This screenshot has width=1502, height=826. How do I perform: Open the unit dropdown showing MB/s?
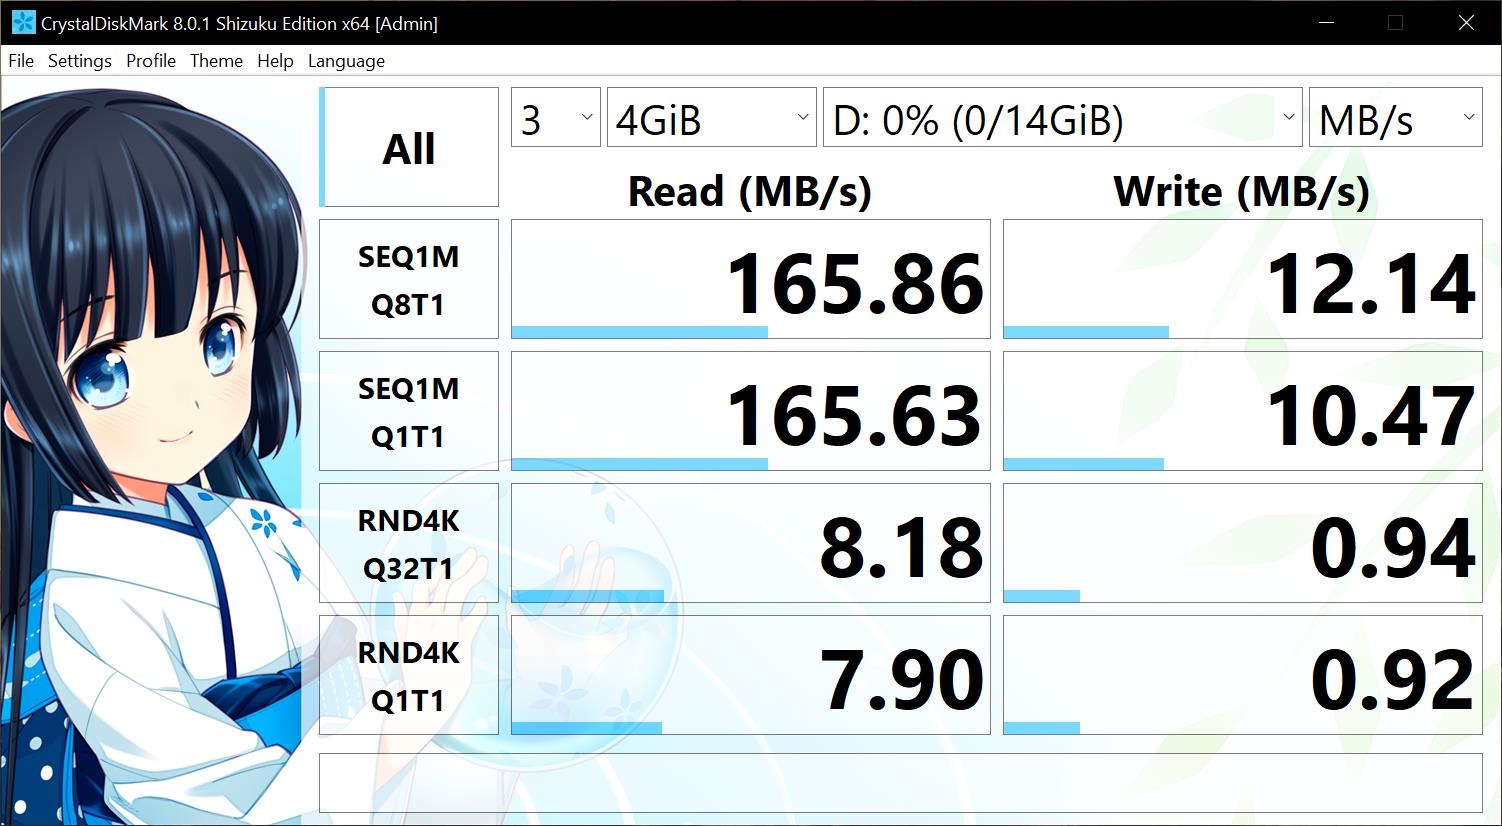(1396, 117)
